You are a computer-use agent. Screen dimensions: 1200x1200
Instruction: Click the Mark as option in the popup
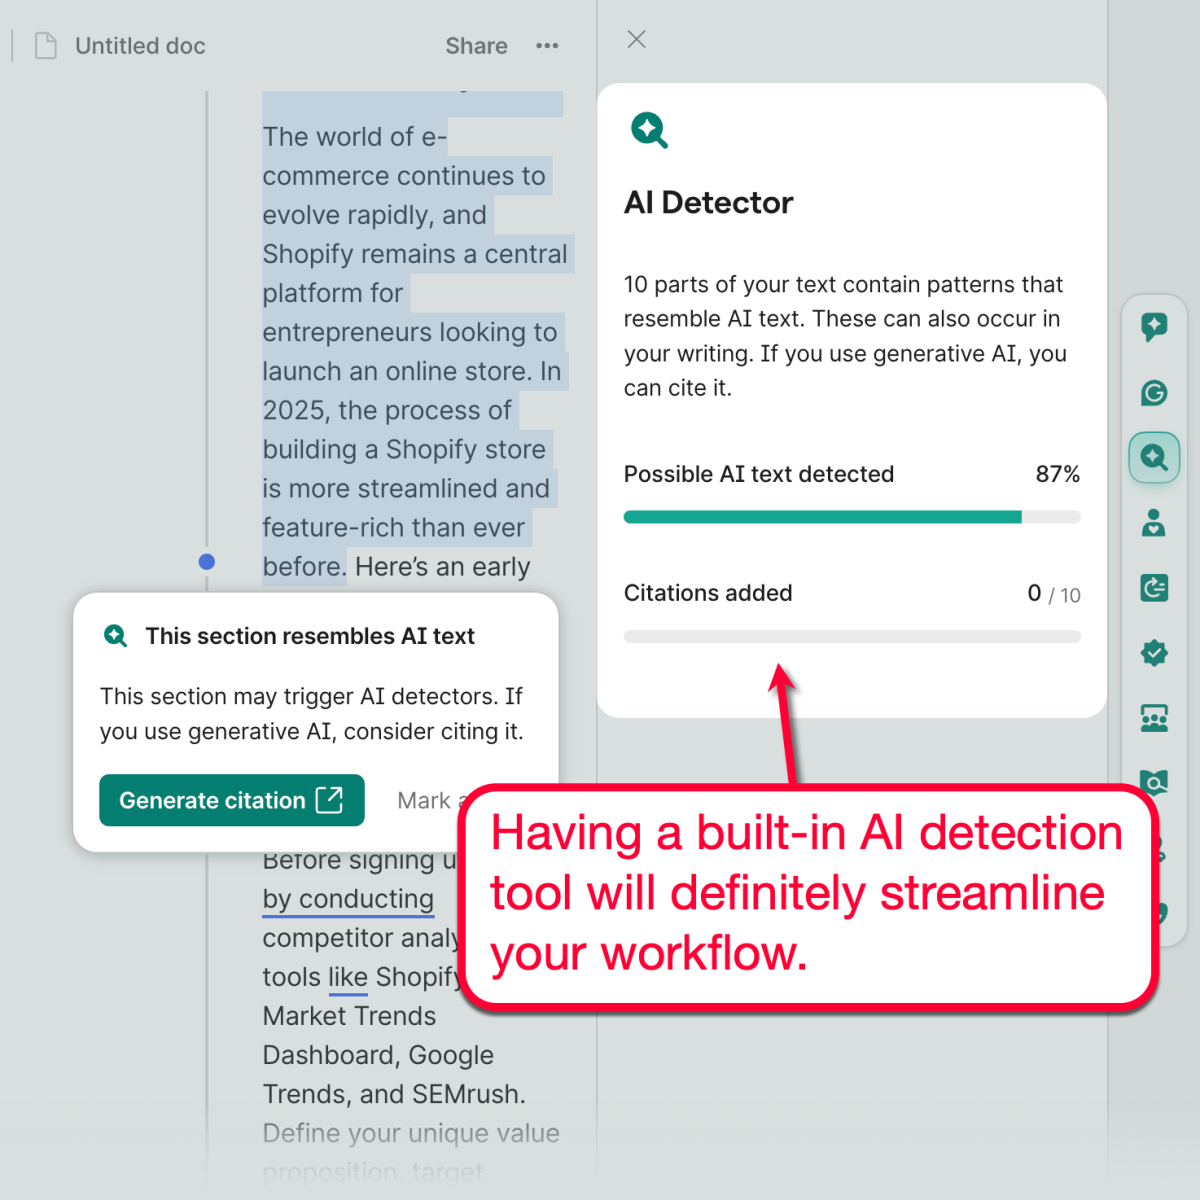(x=430, y=800)
